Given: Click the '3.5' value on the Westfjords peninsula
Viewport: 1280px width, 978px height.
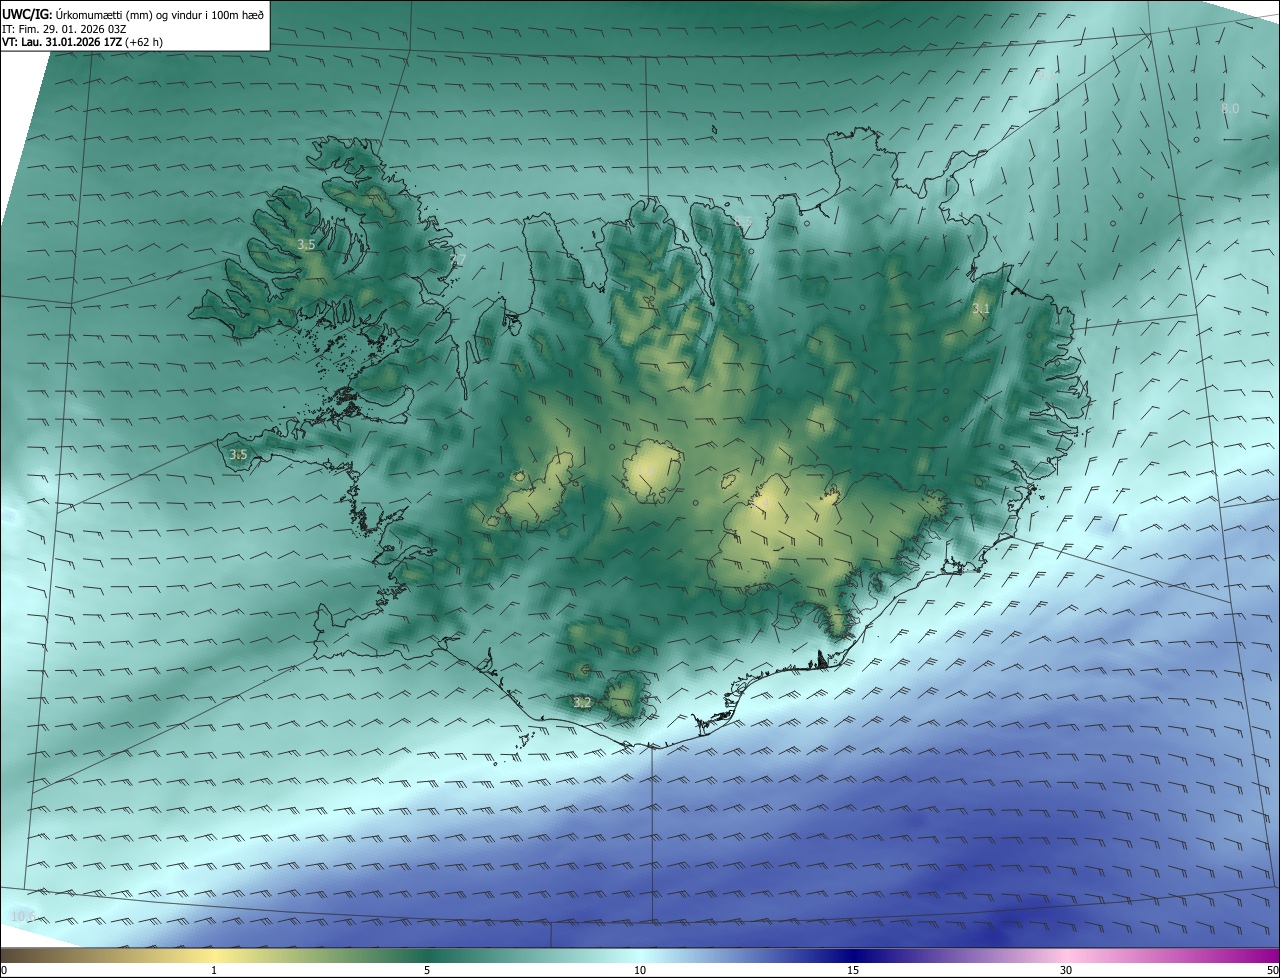Looking at the screenshot, I should tap(306, 244).
